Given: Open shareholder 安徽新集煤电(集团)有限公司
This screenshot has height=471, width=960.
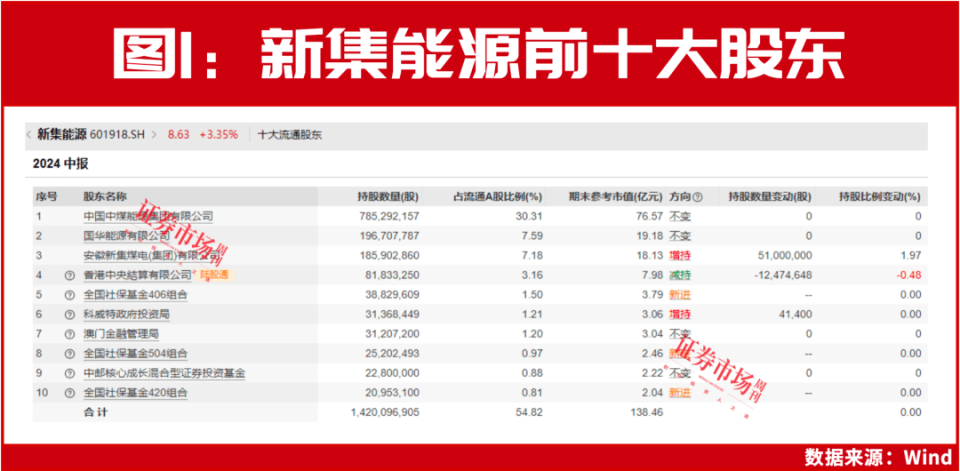Looking at the screenshot, I should (x=151, y=255).
